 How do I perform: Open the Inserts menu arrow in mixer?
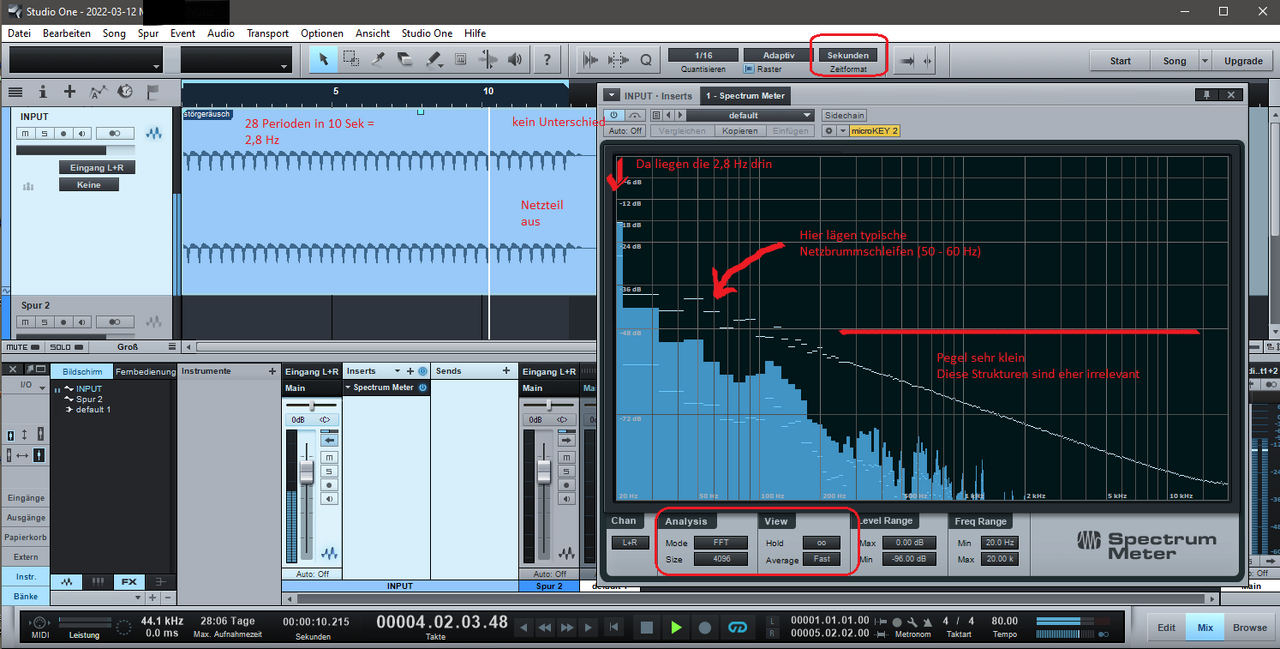pos(397,371)
